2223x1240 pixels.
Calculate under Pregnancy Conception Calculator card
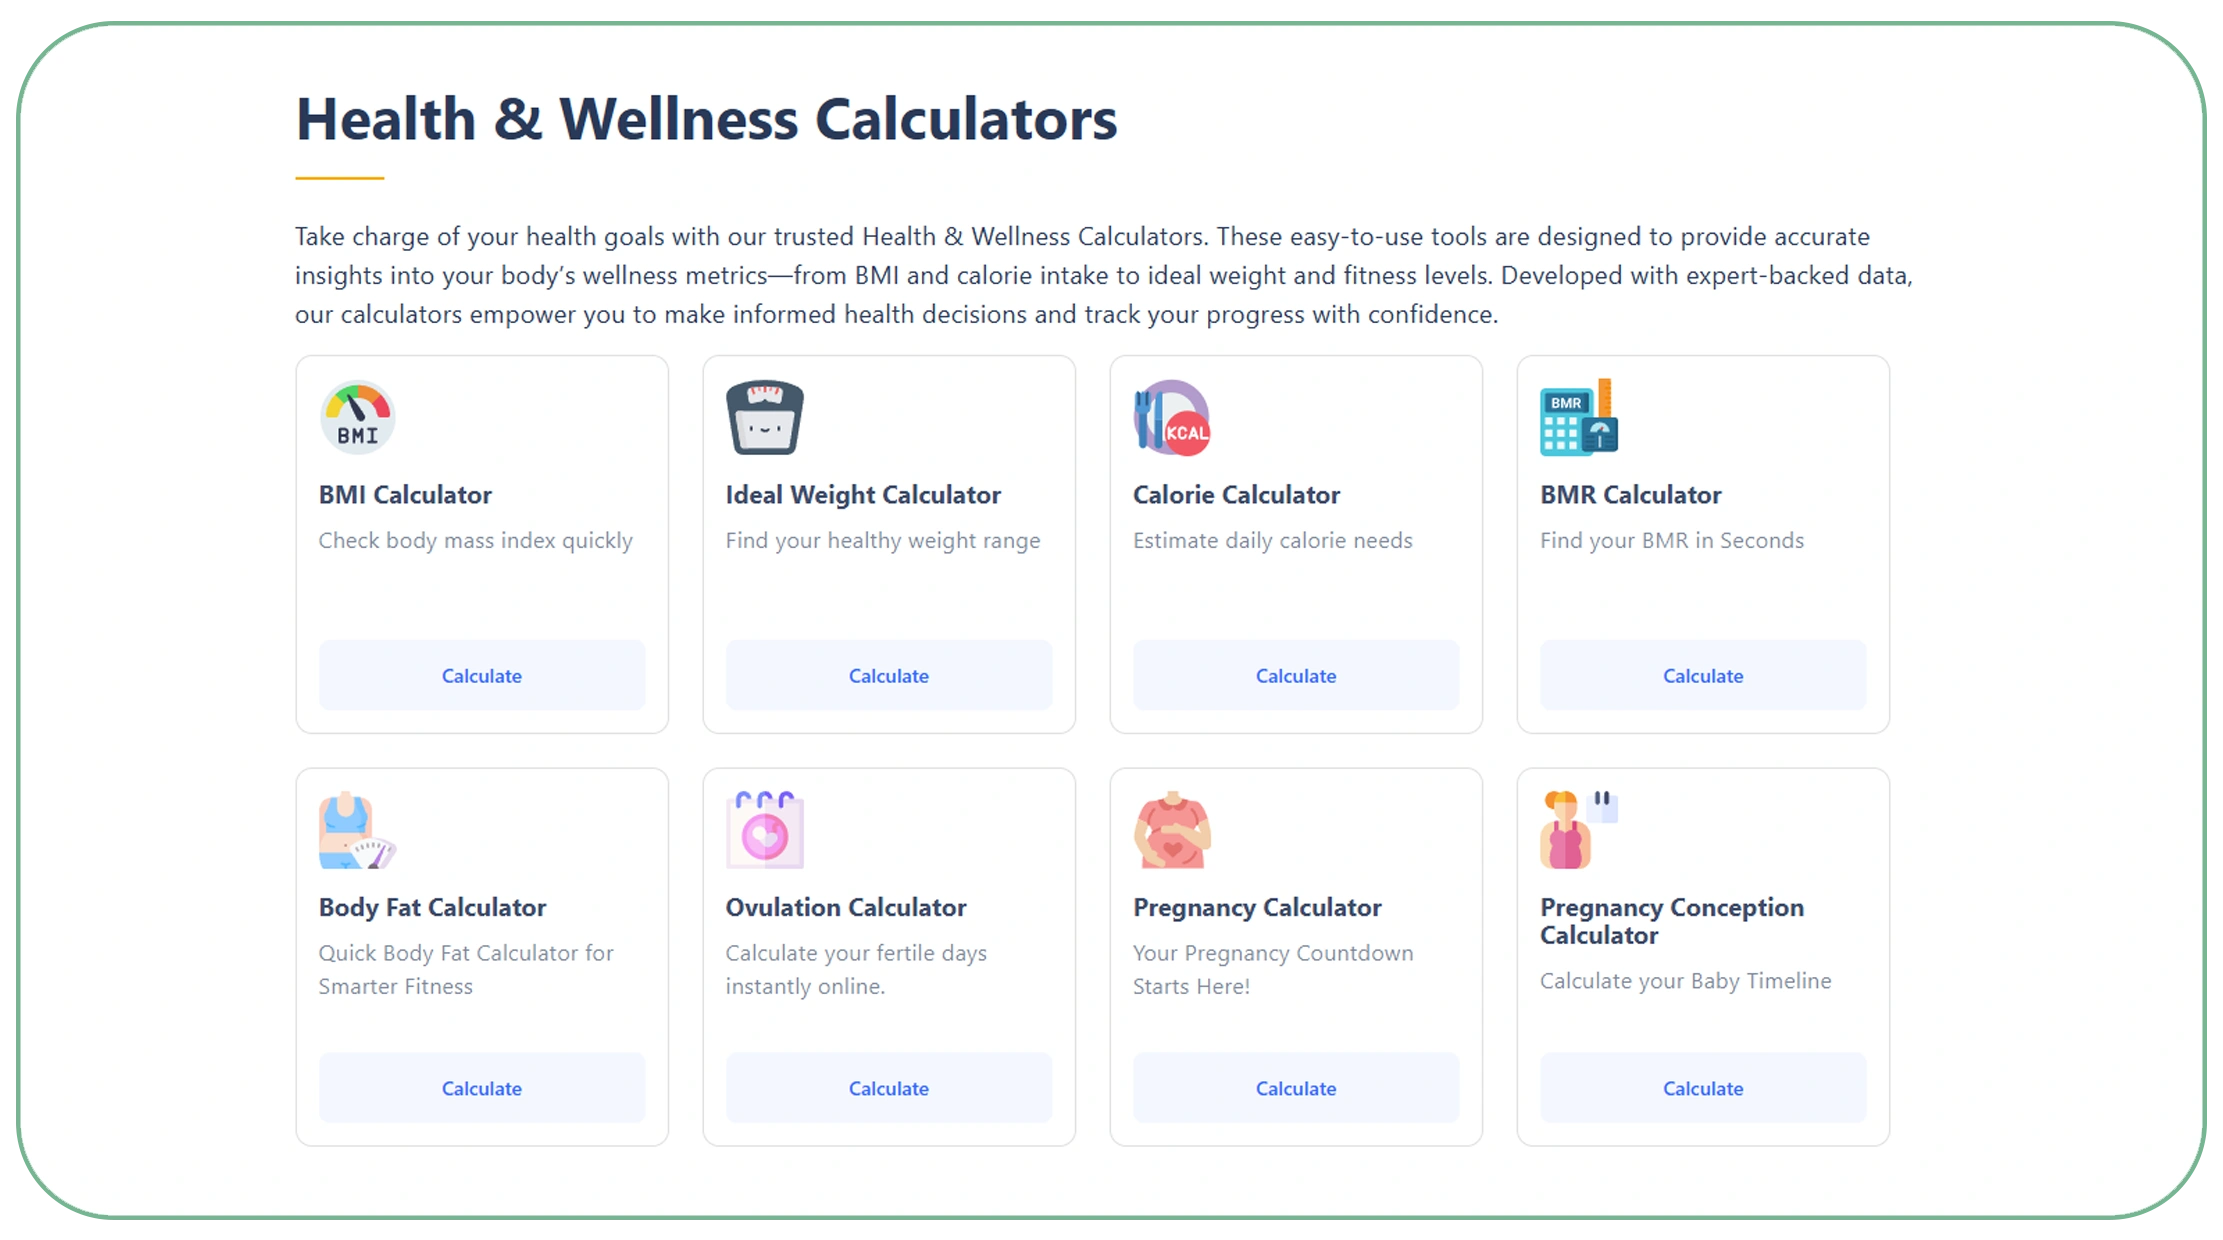click(x=1703, y=1088)
